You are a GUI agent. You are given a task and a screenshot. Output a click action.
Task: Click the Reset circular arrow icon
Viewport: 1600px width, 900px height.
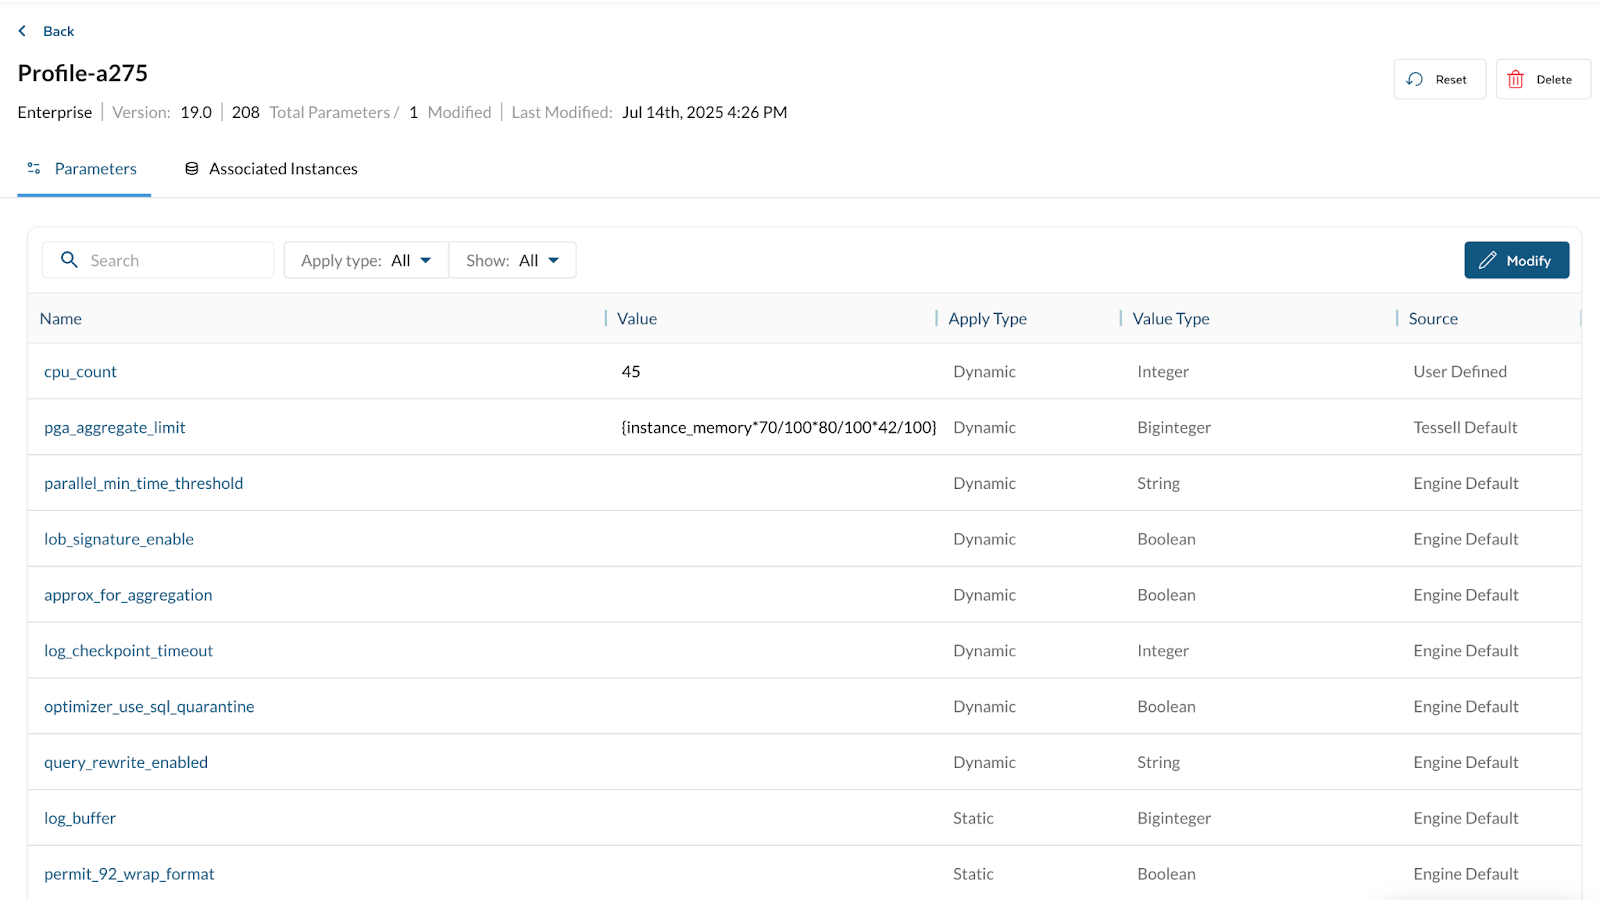[x=1414, y=79]
